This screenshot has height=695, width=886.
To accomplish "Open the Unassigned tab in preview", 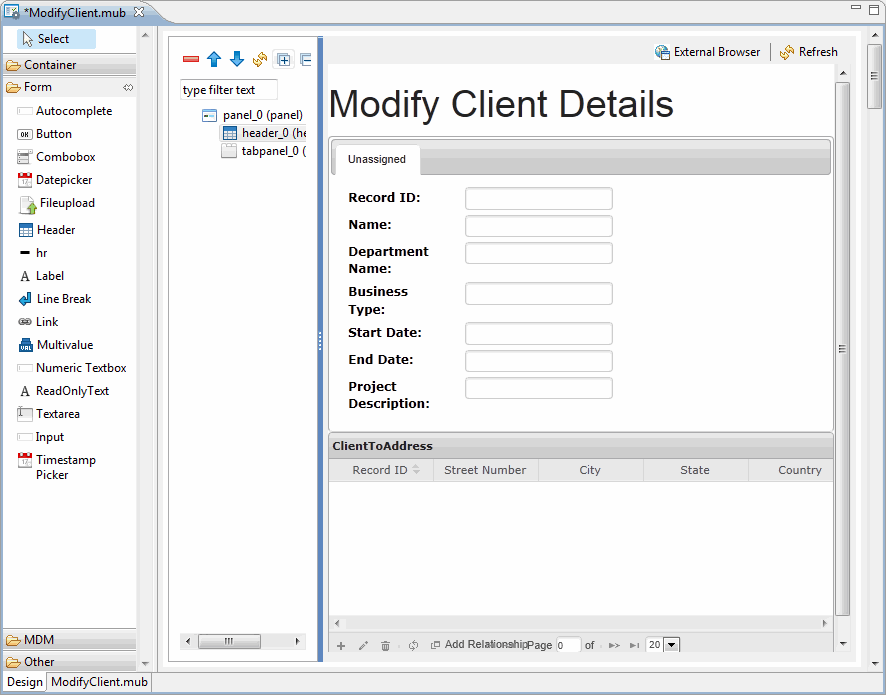I will 377,159.
